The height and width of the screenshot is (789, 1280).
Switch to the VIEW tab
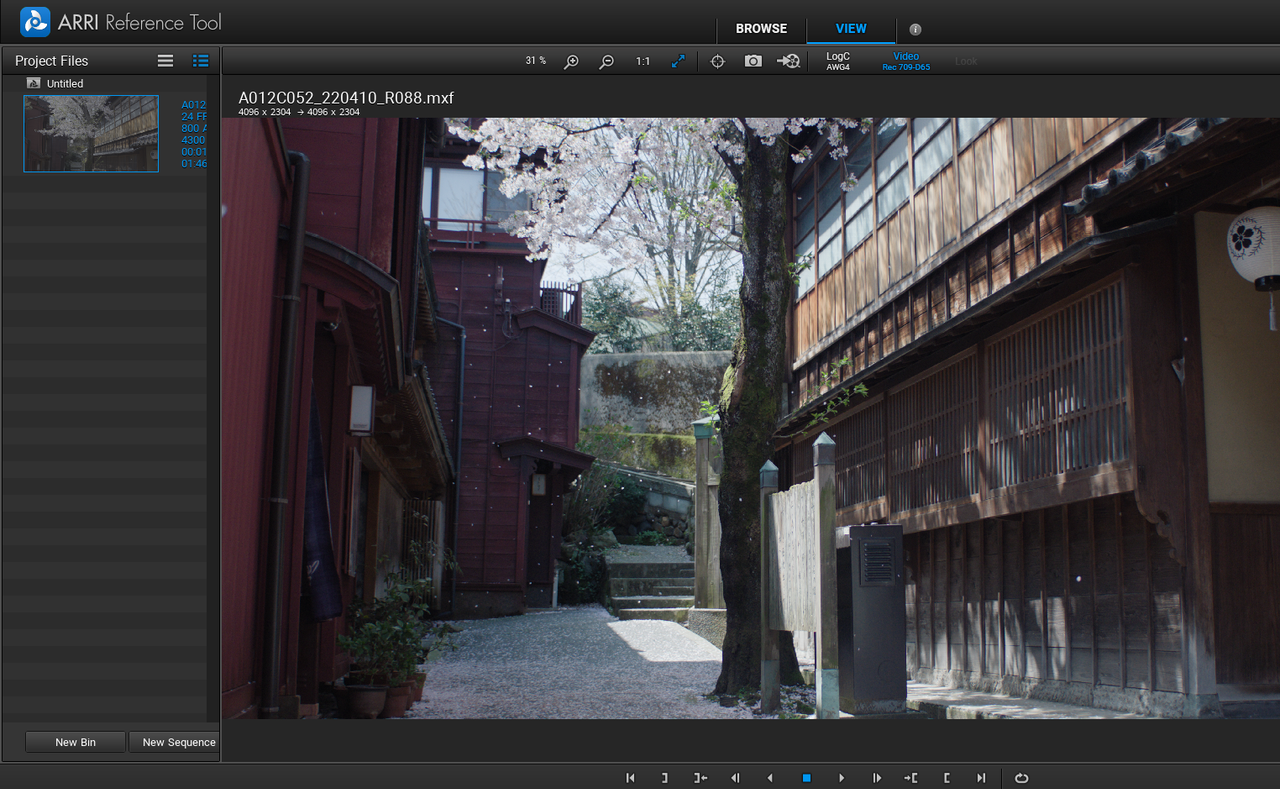(x=851, y=29)
